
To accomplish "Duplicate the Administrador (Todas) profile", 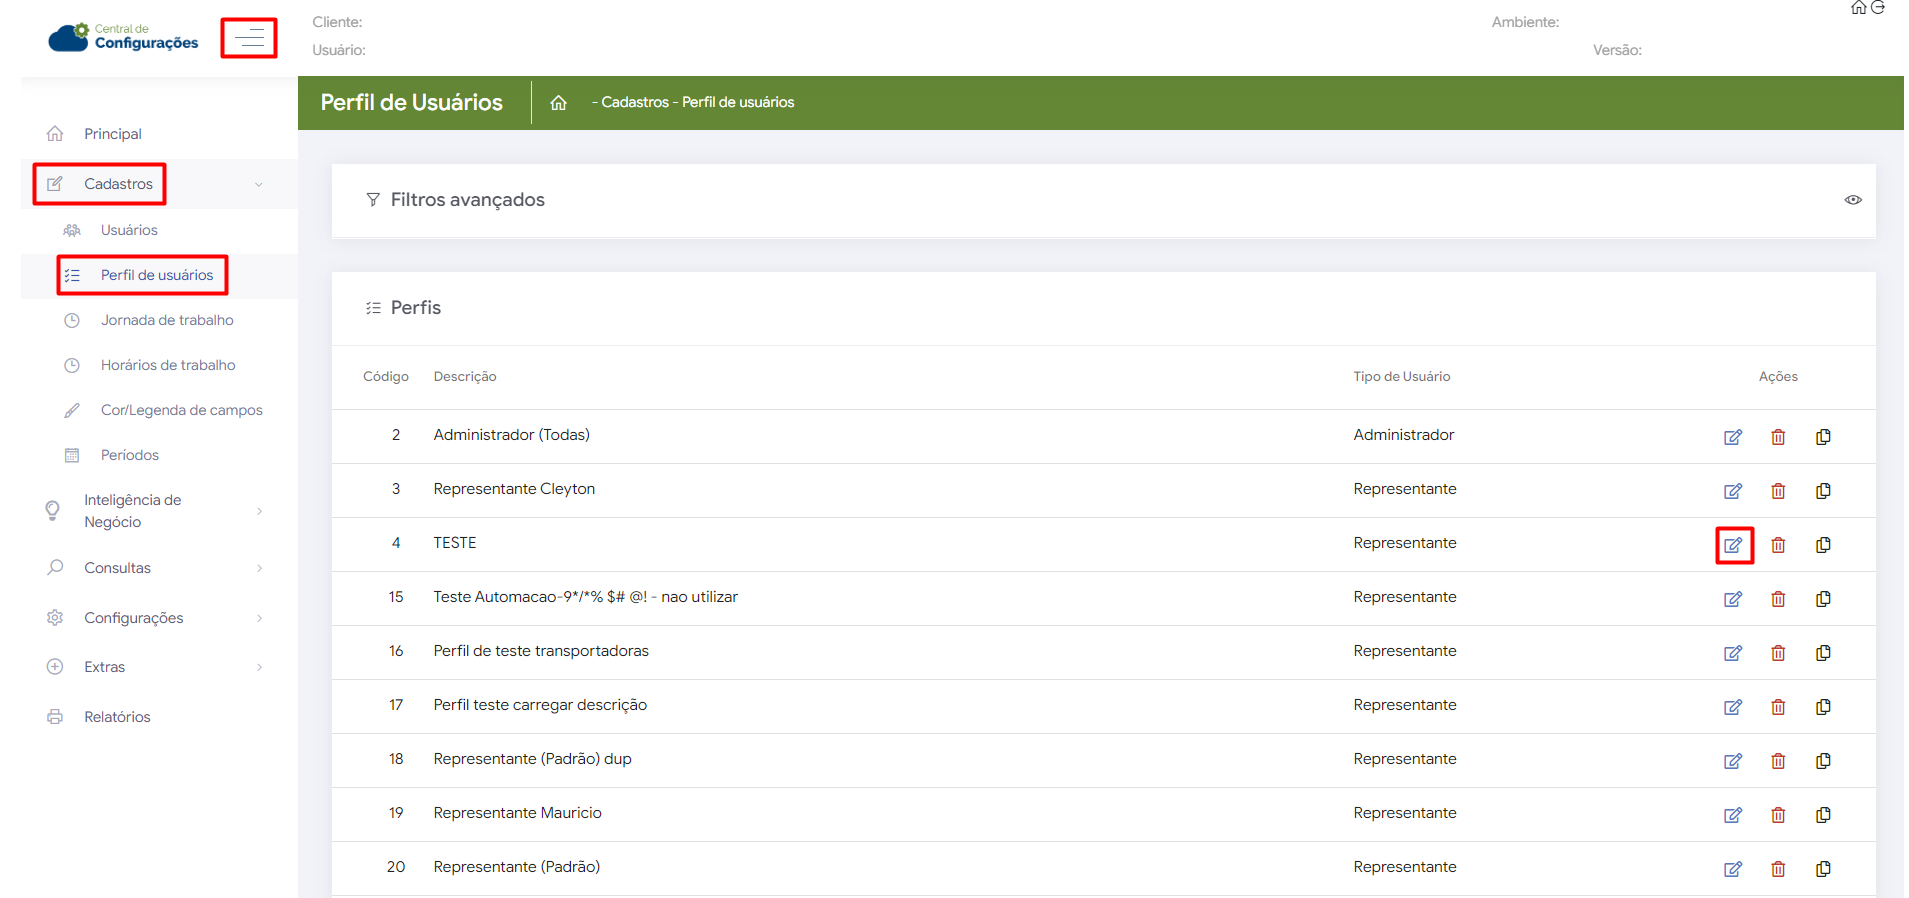I will click(x=1823, y=437).
